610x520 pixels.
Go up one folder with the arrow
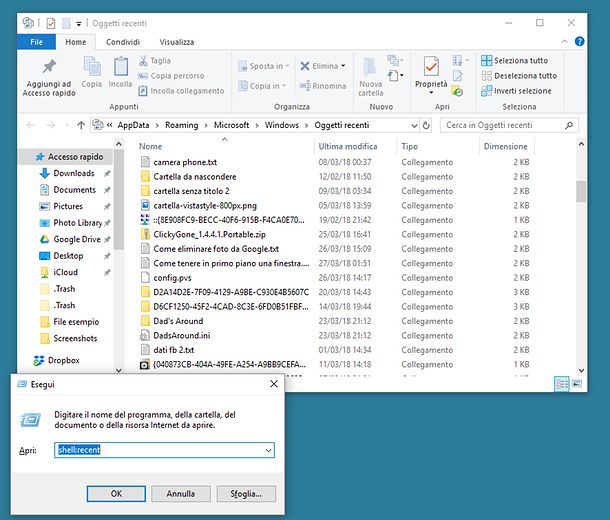[x=81, y=125]
